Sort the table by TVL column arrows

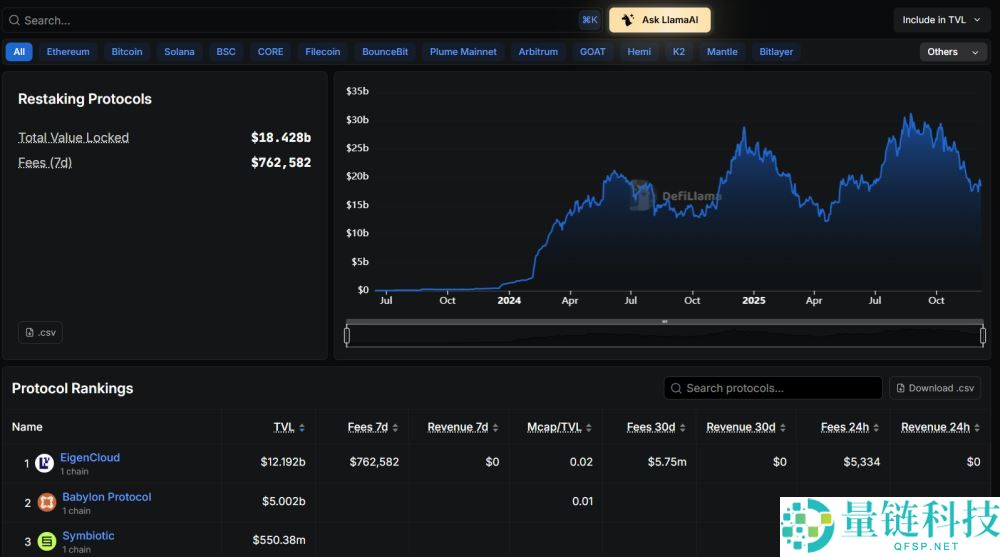(302, 428)
